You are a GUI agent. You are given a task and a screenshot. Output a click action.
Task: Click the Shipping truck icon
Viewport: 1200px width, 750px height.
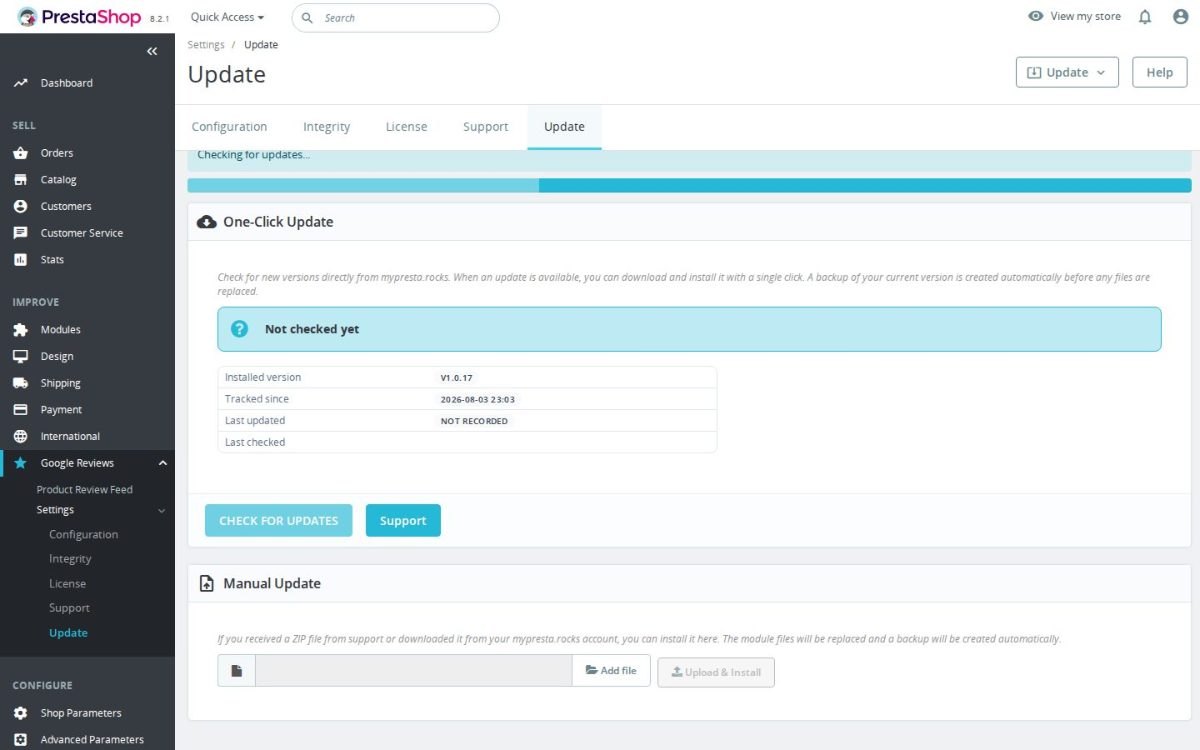(x=20, y=383)
